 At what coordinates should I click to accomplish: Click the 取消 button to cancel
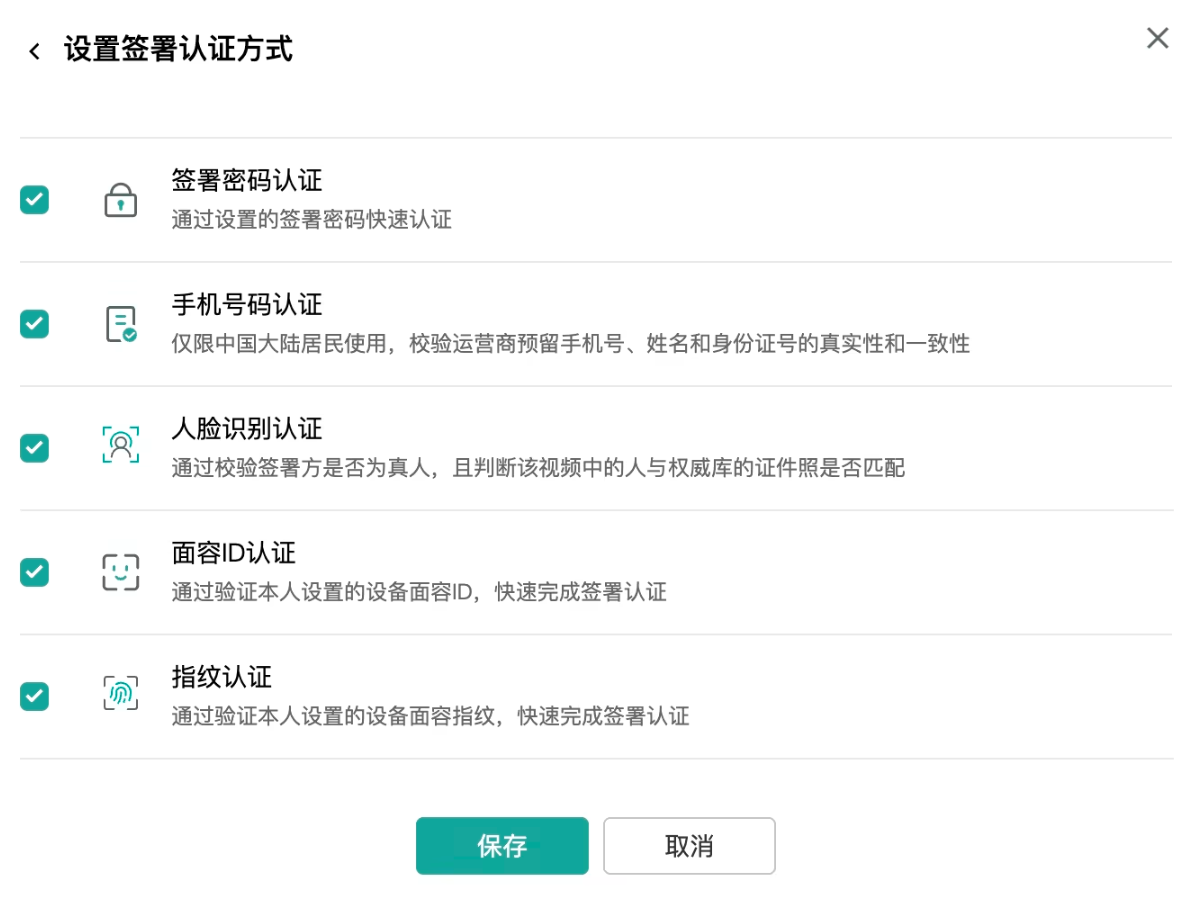pyautogui.click(x=689, y=845)
